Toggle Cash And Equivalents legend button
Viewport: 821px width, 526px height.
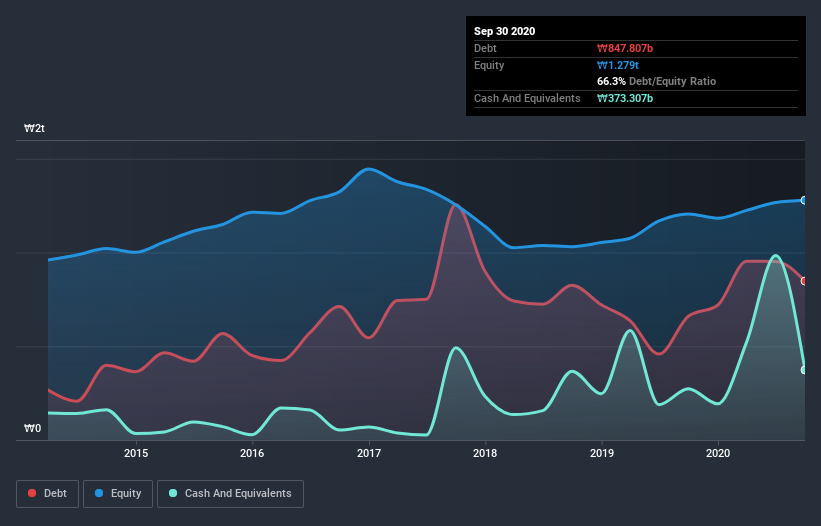tap(230, 494)
